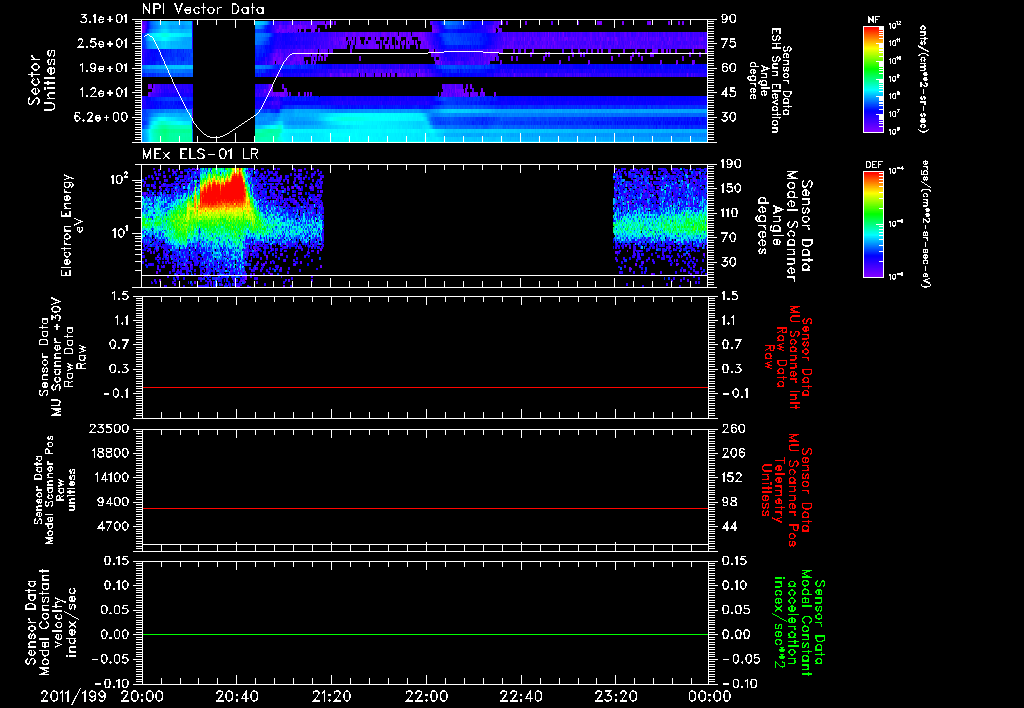This screenshot has width=1024, height=708.
Task: Click the 'NF' label above the color bar
Action: (873, 20)
